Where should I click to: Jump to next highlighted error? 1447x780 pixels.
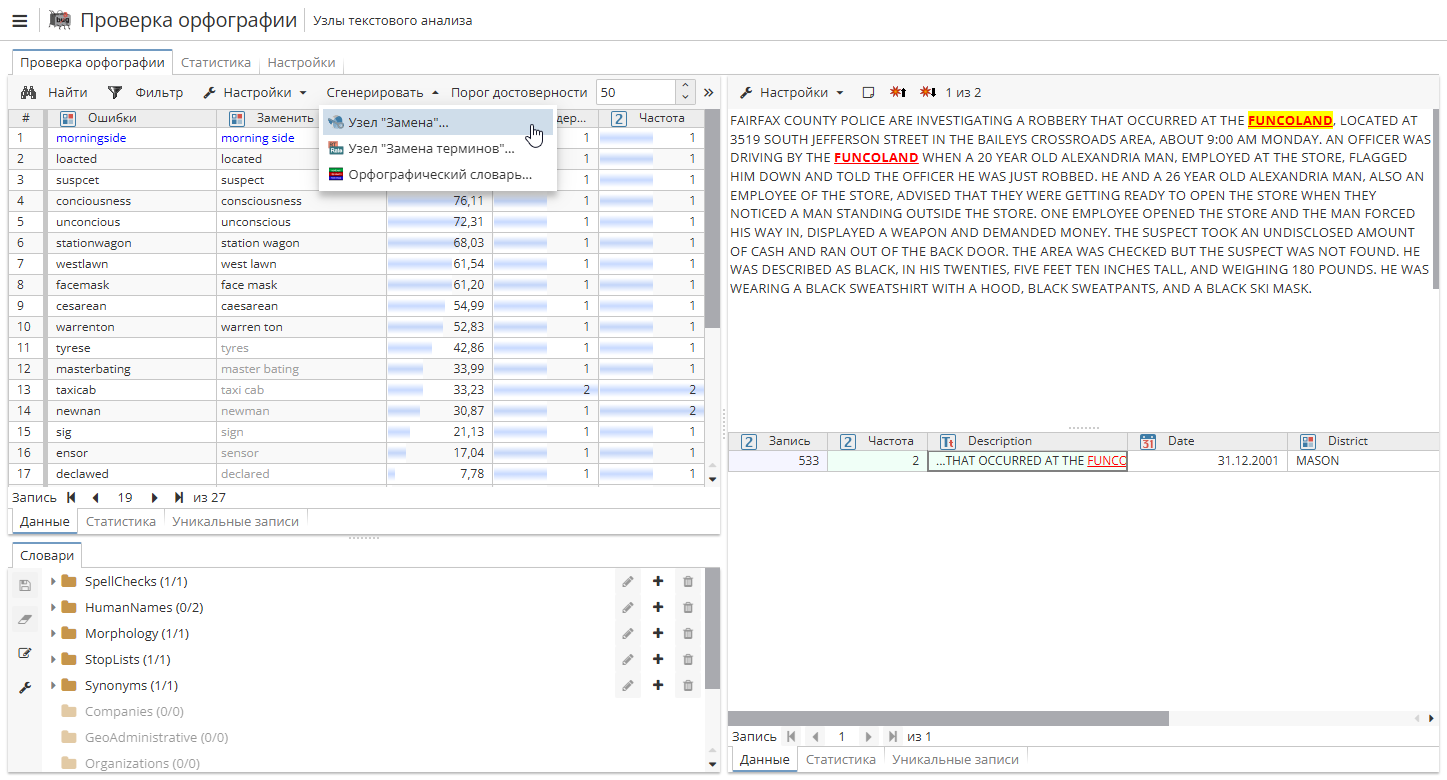[x=929, y=93]
